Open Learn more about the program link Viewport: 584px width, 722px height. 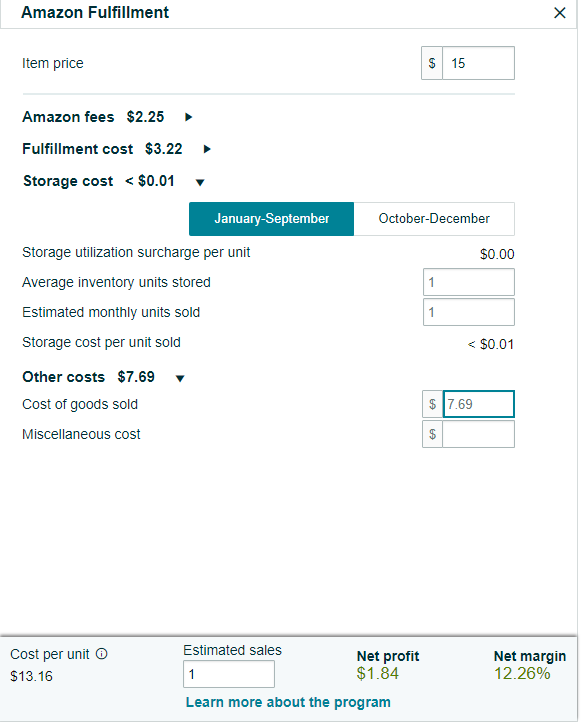(288, 702)
